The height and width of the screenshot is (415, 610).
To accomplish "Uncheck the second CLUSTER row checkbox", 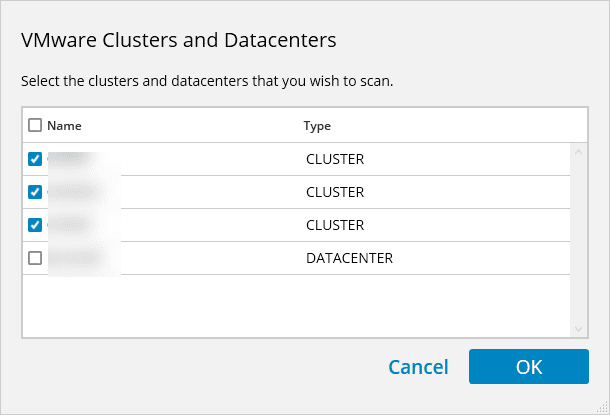I will tap(35, 192).
